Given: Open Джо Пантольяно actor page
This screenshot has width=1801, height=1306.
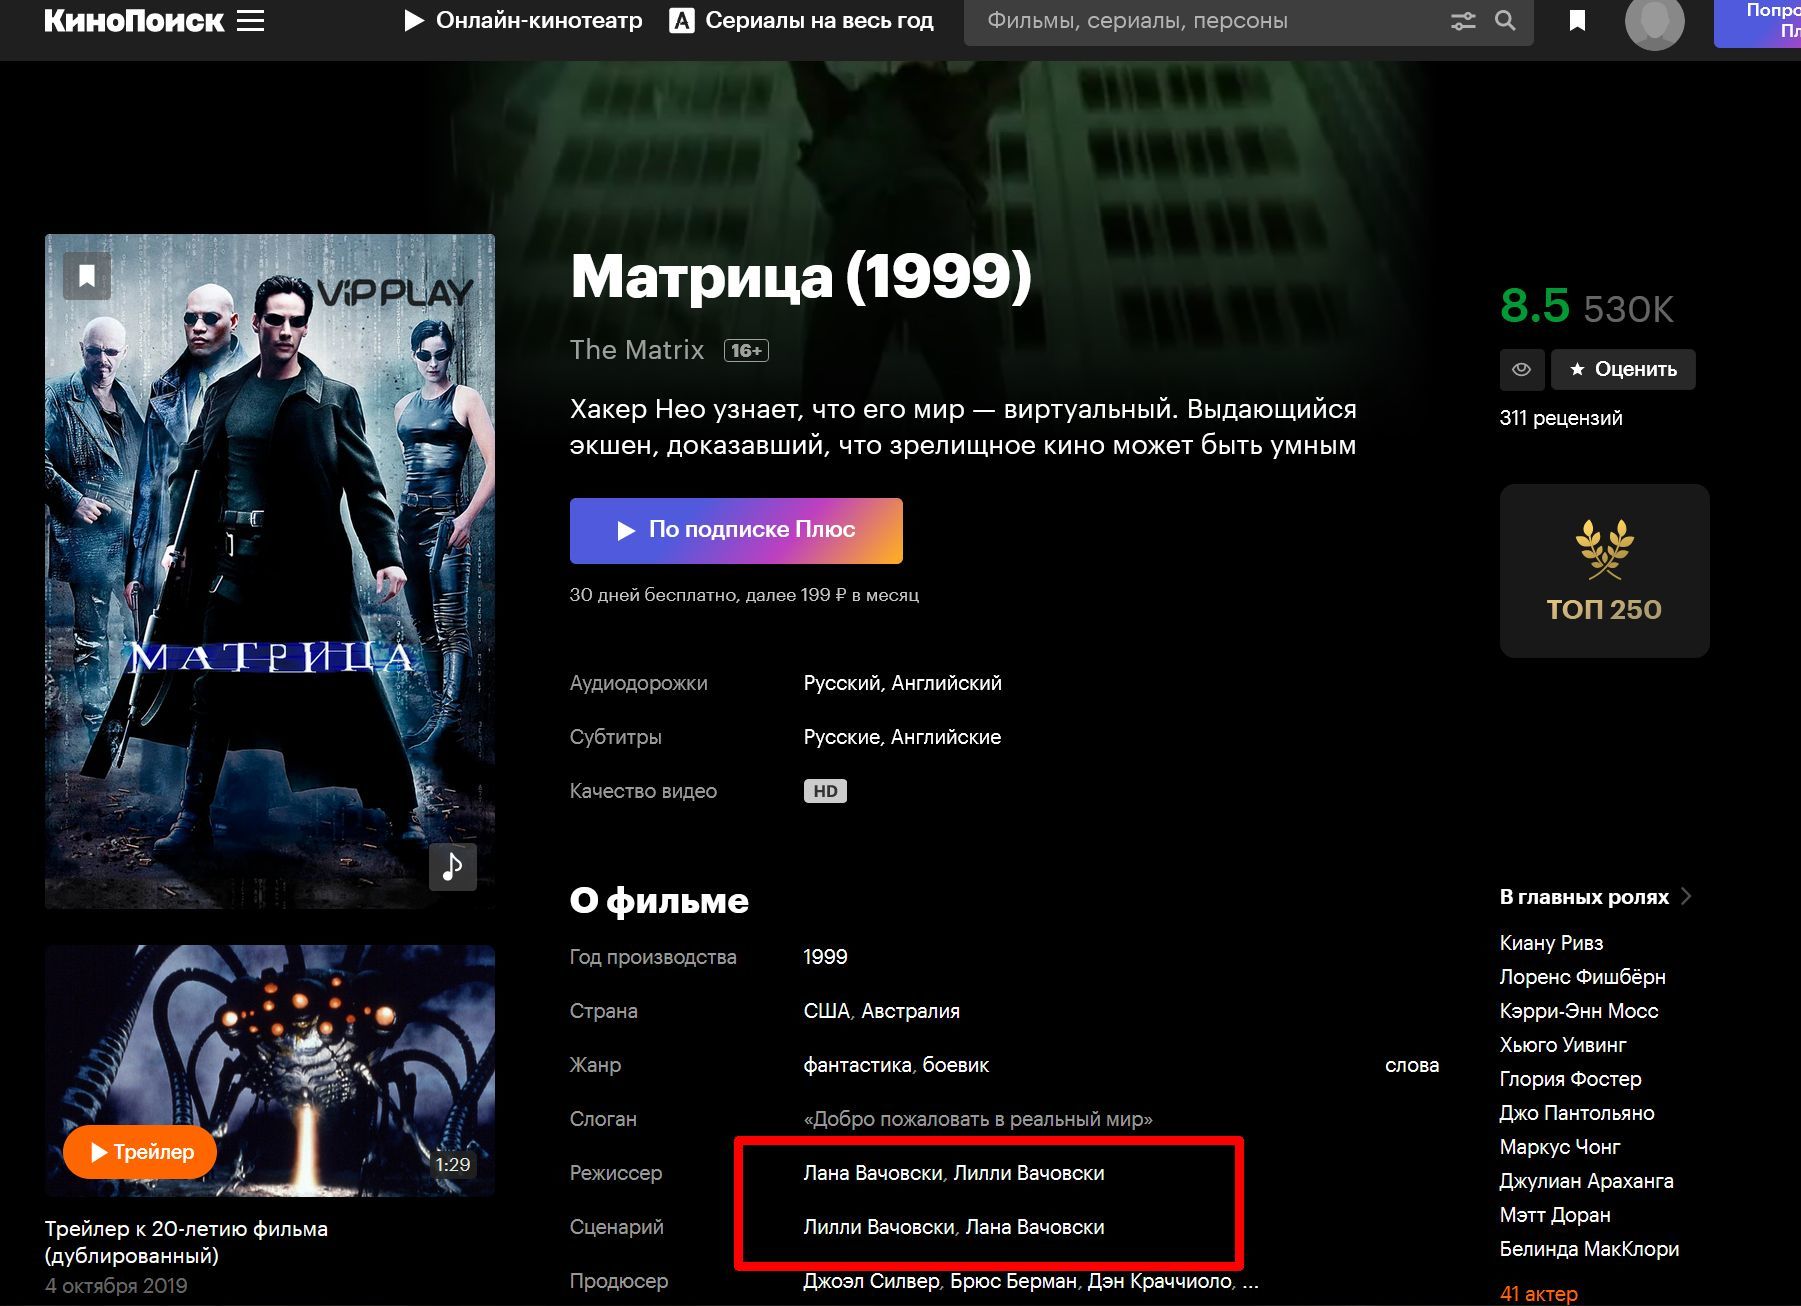Looking at the screenshot, I should (1577, 1113).
